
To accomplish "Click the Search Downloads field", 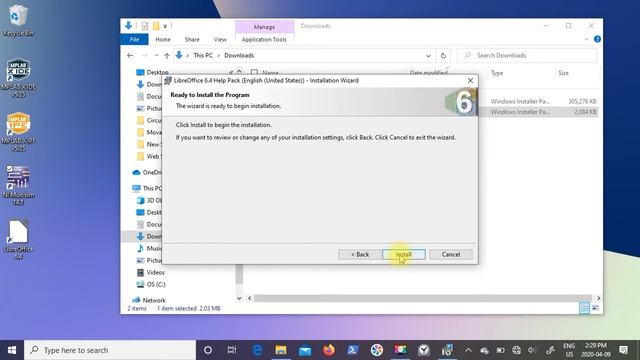I will (527, 56).
